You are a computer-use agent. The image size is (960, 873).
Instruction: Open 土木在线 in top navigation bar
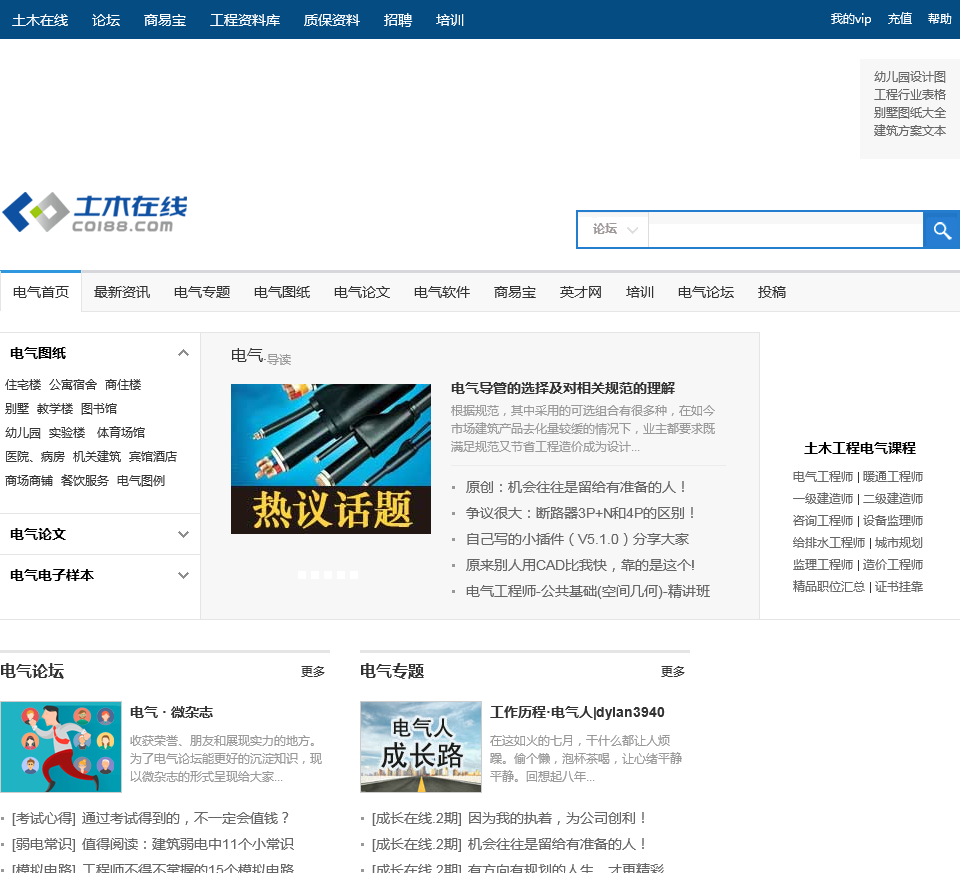click(x=40, y=20)
